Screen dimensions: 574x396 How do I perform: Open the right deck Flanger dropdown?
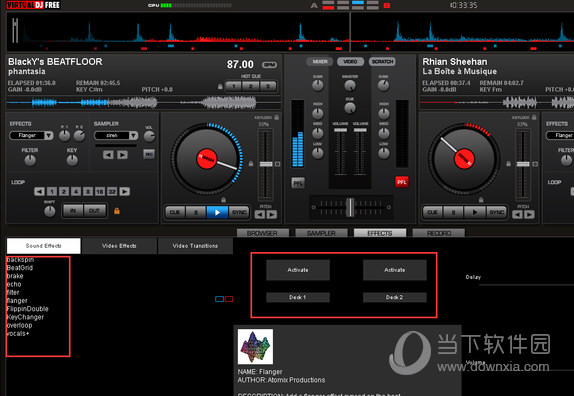pos(560,135)
